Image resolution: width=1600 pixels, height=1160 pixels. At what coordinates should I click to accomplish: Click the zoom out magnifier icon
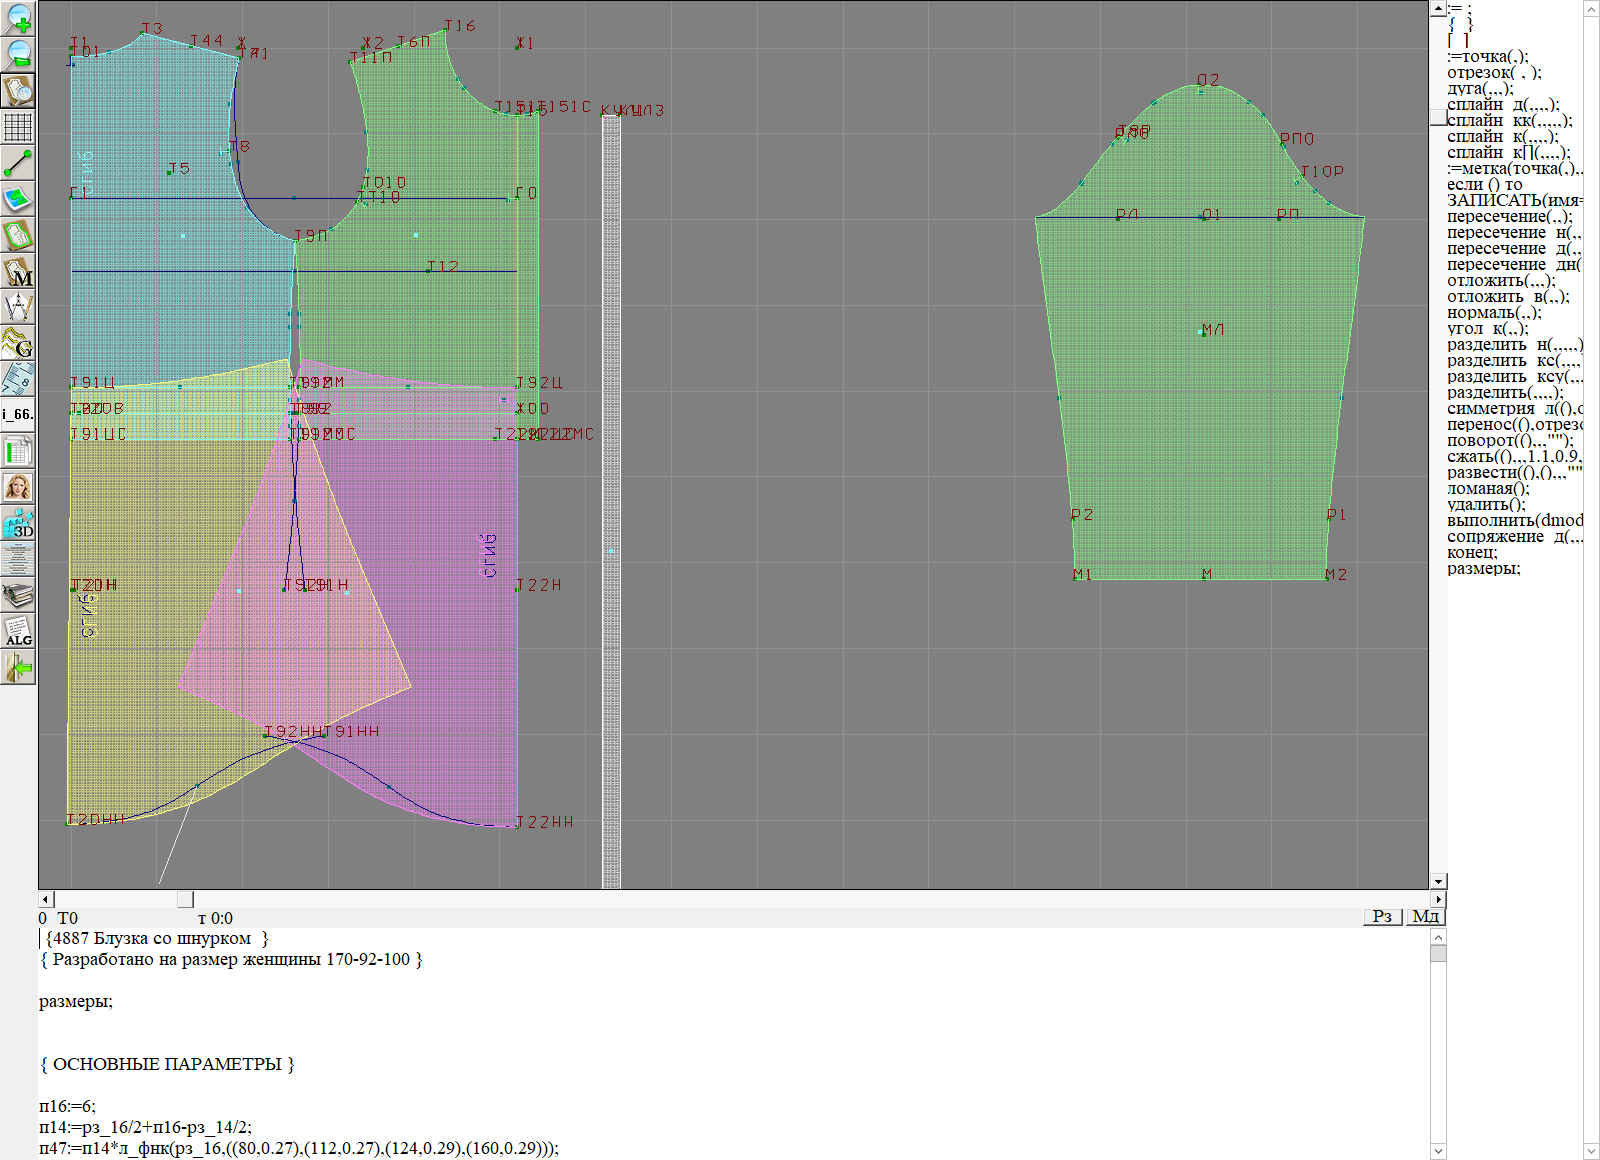(18, 54)
